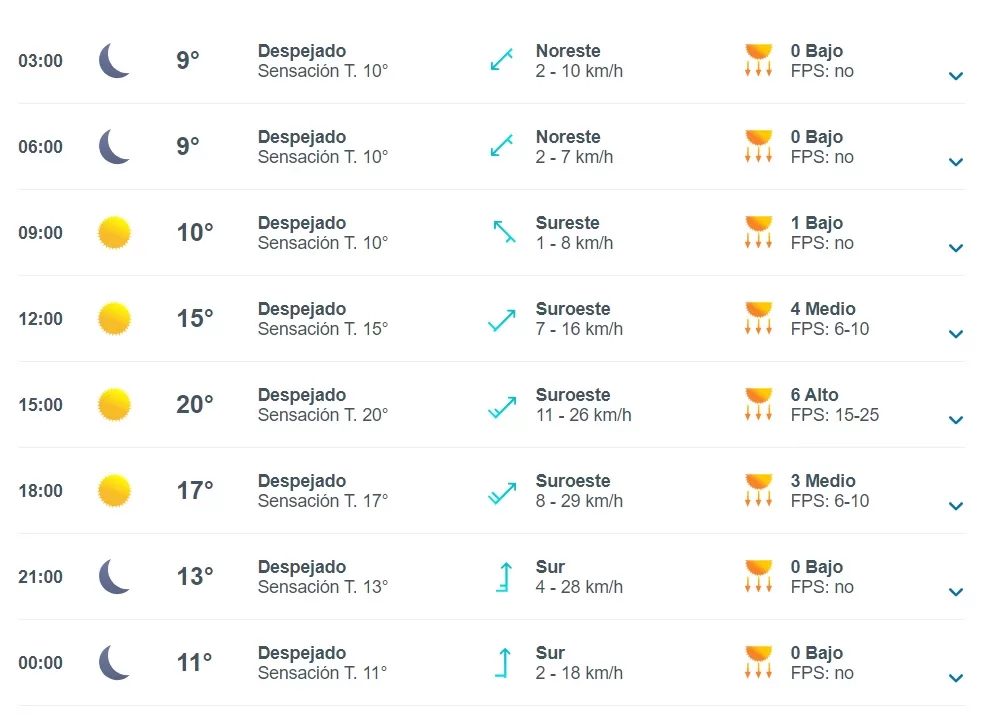Screen dimensions: 982x720
Task: Click the UV index icon beside 4 Medio
Action: point(758,318)
